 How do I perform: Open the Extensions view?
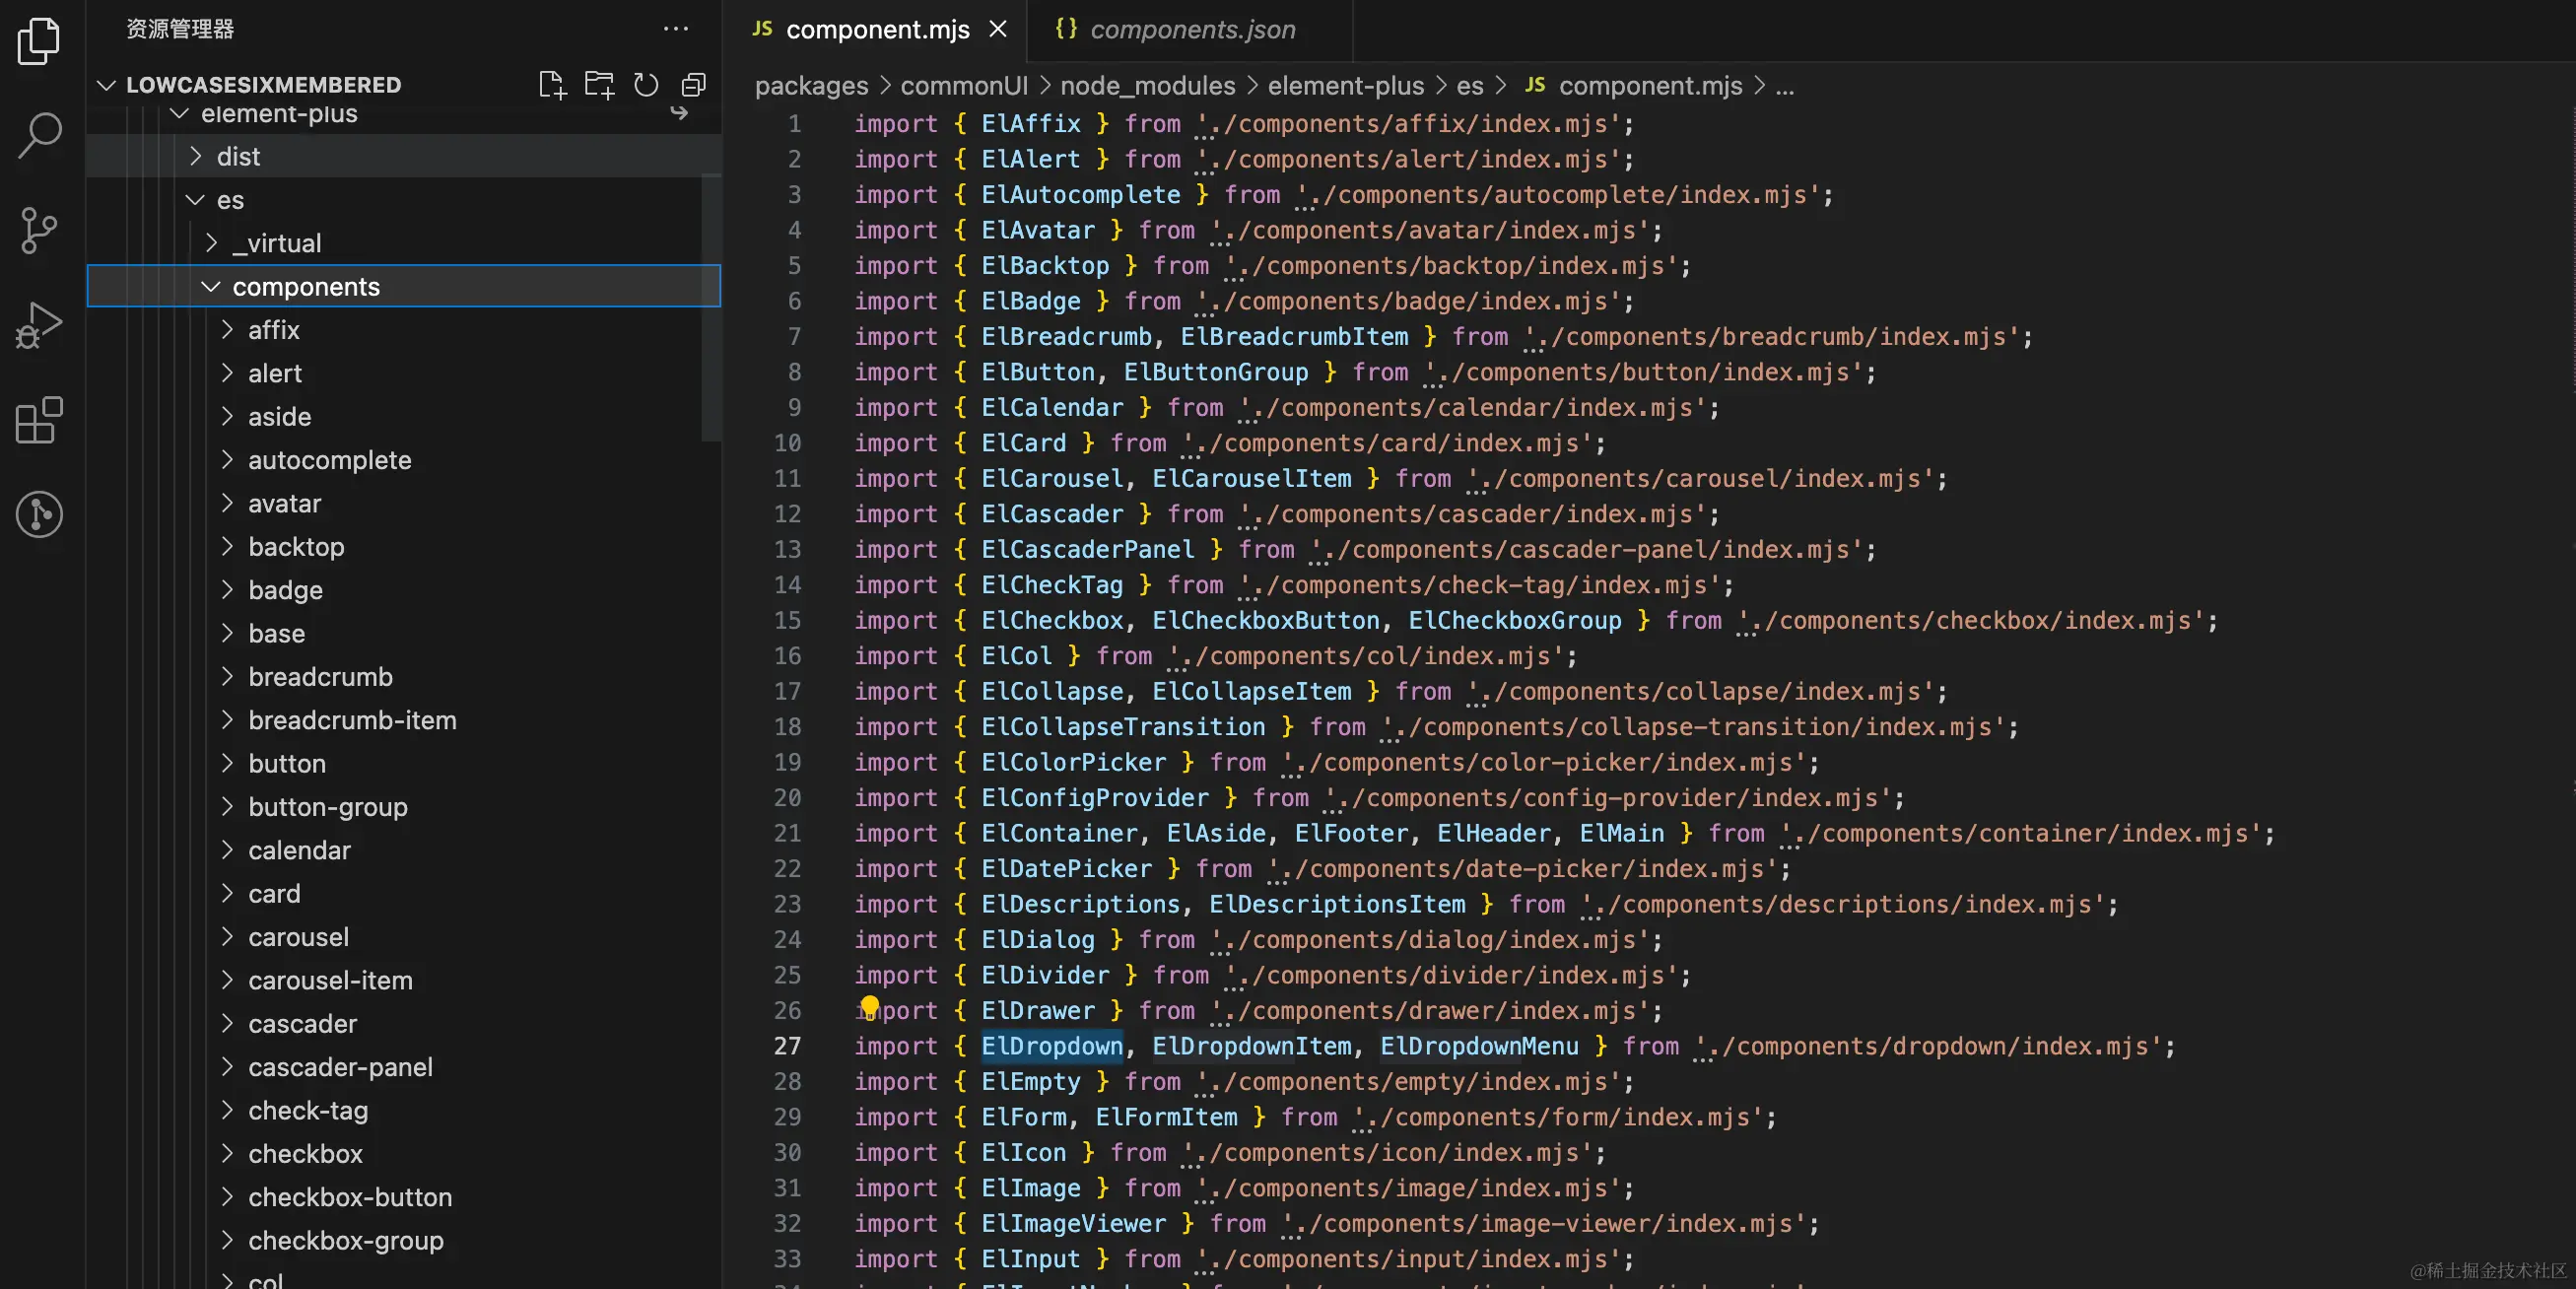pos(39,420)
